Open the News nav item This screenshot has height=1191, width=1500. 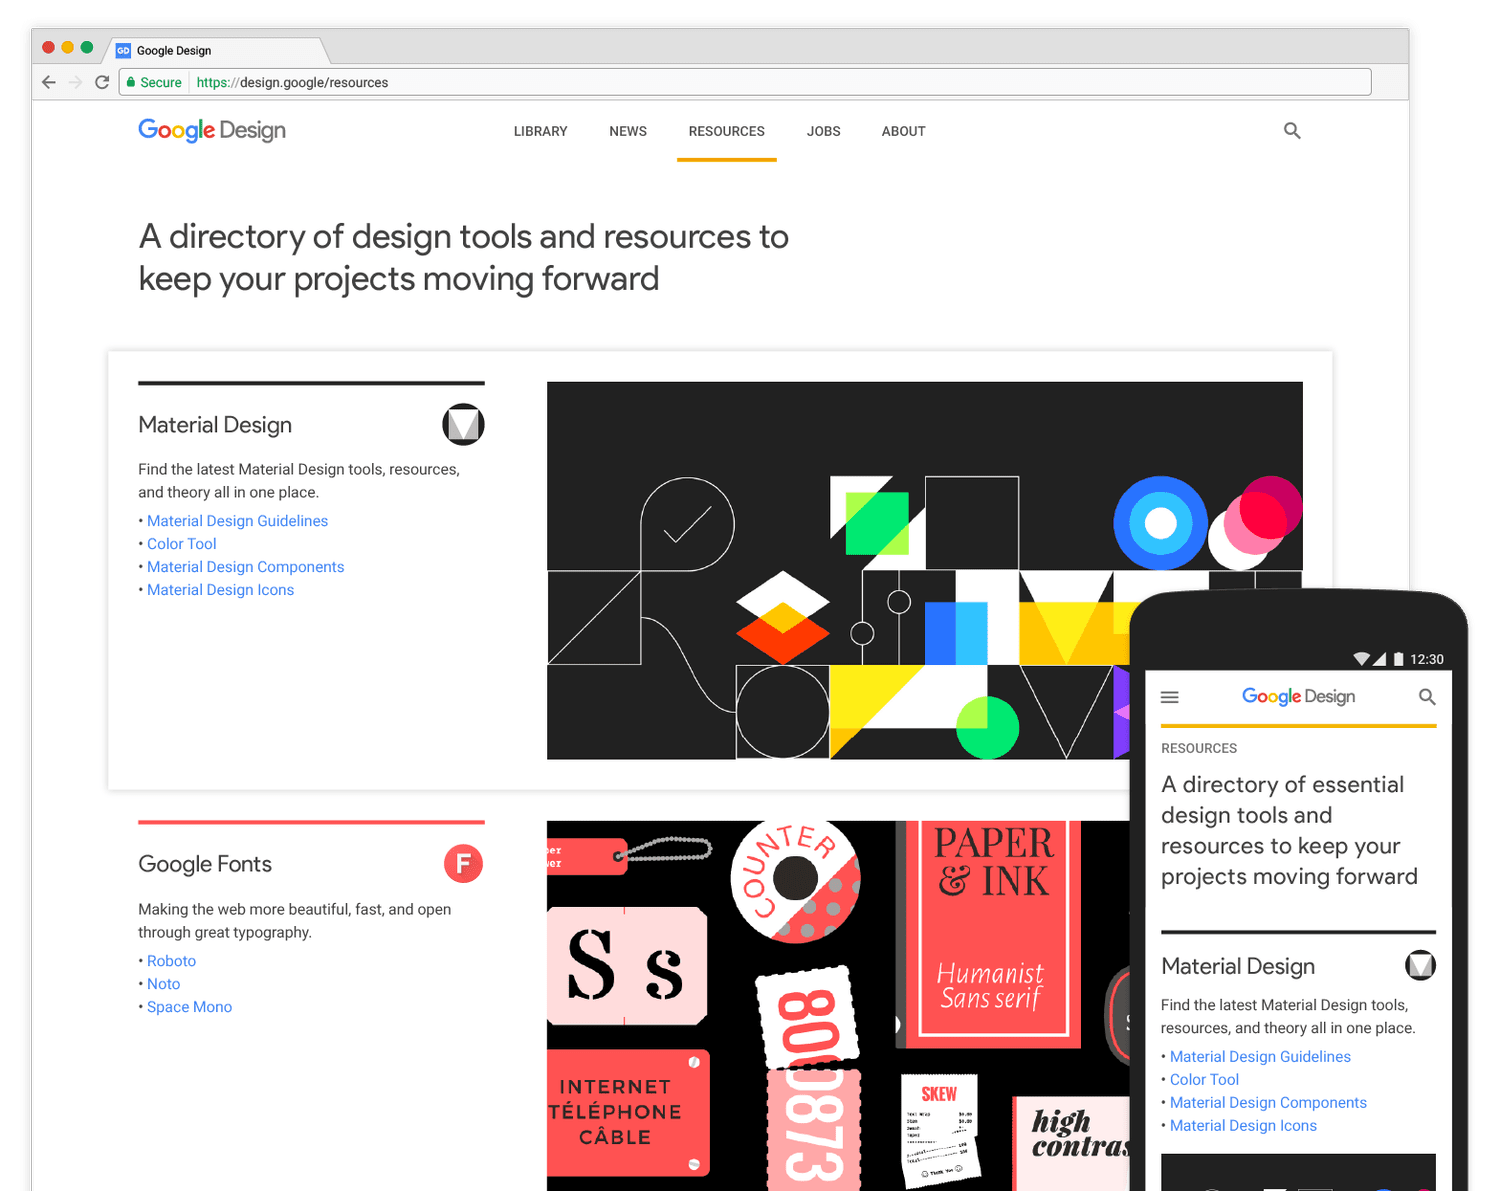tap(628, 131)
